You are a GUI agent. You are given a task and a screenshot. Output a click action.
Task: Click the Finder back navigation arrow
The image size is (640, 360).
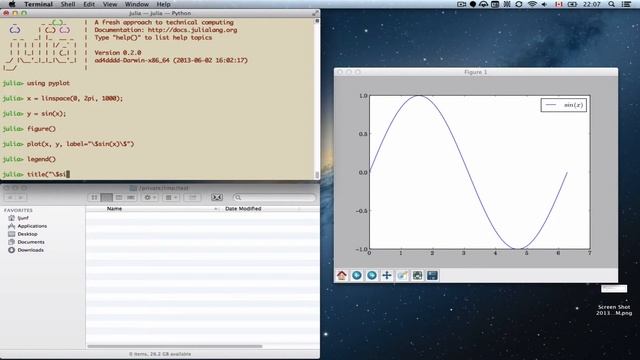(x=10, y=198)
